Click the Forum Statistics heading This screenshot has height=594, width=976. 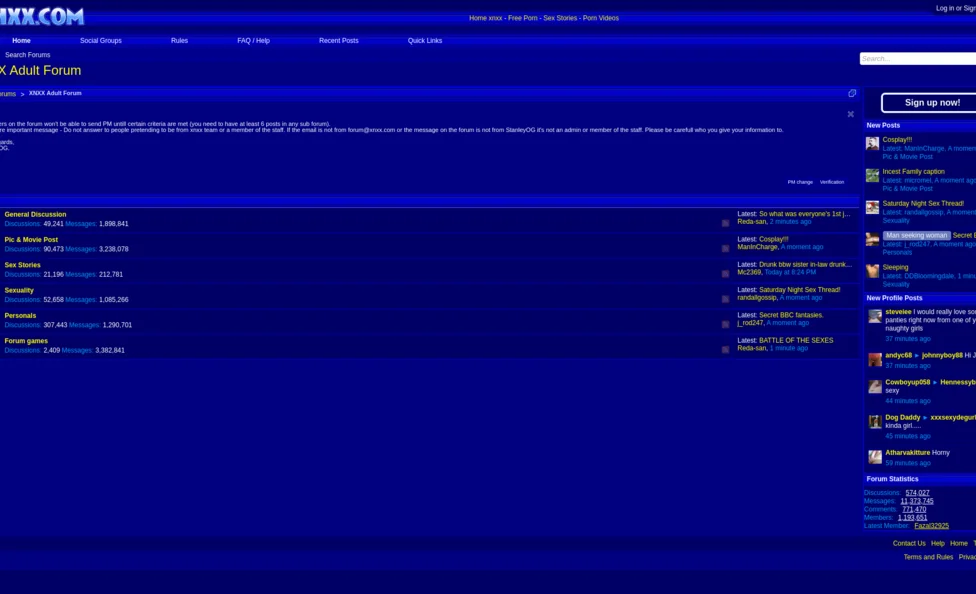coord(892,479)
